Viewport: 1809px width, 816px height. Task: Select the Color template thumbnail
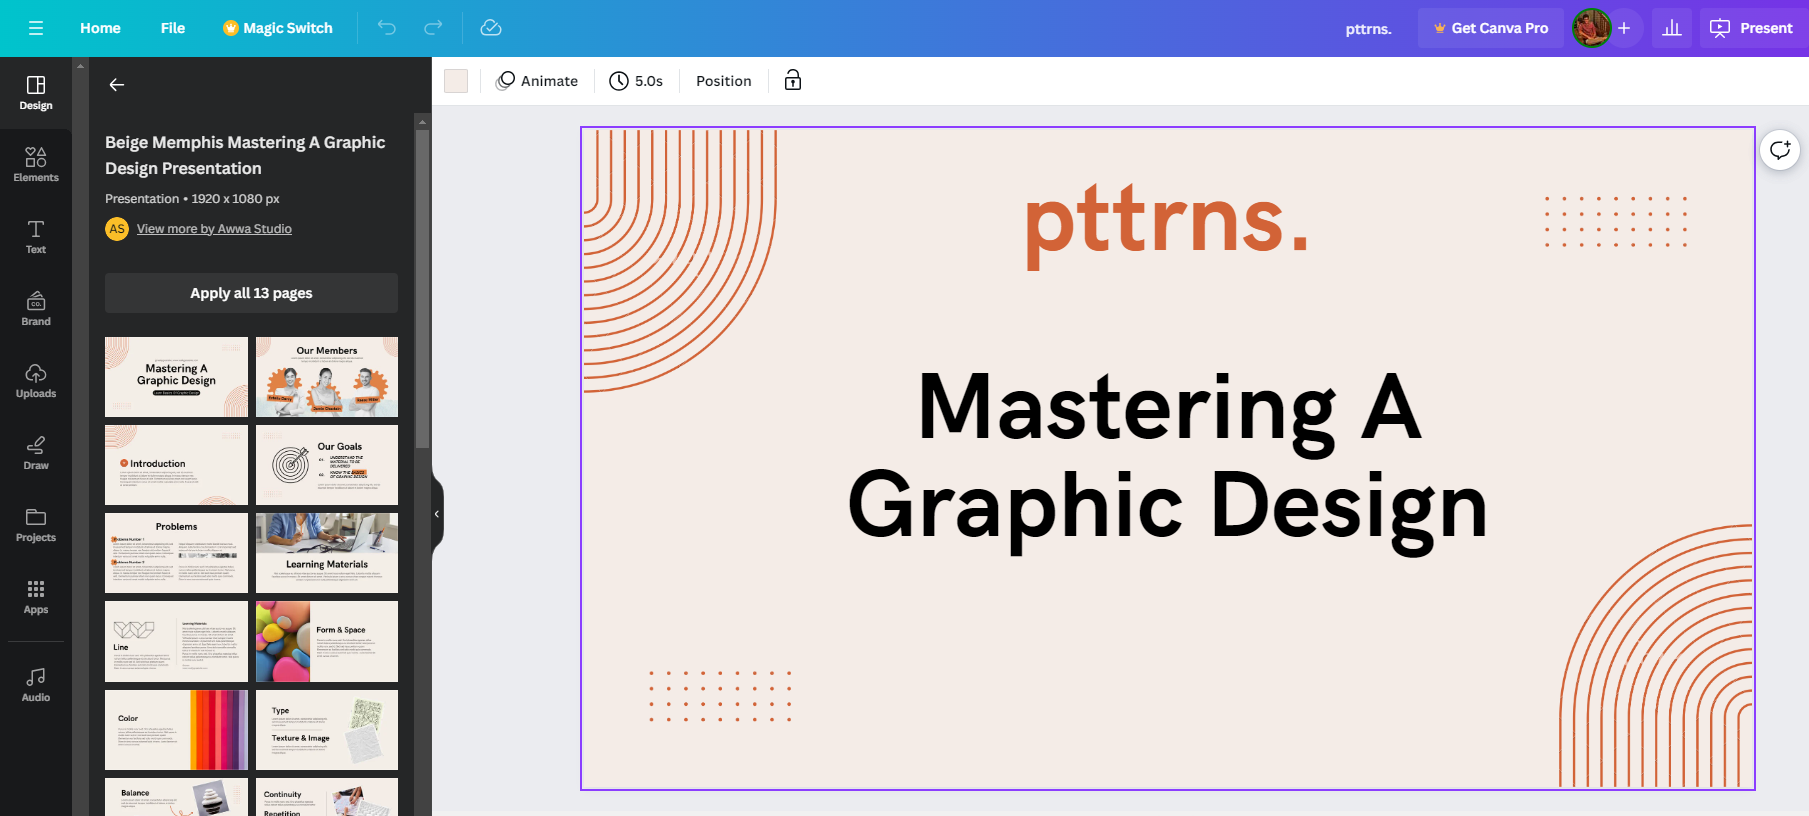(x=176, y=730)
